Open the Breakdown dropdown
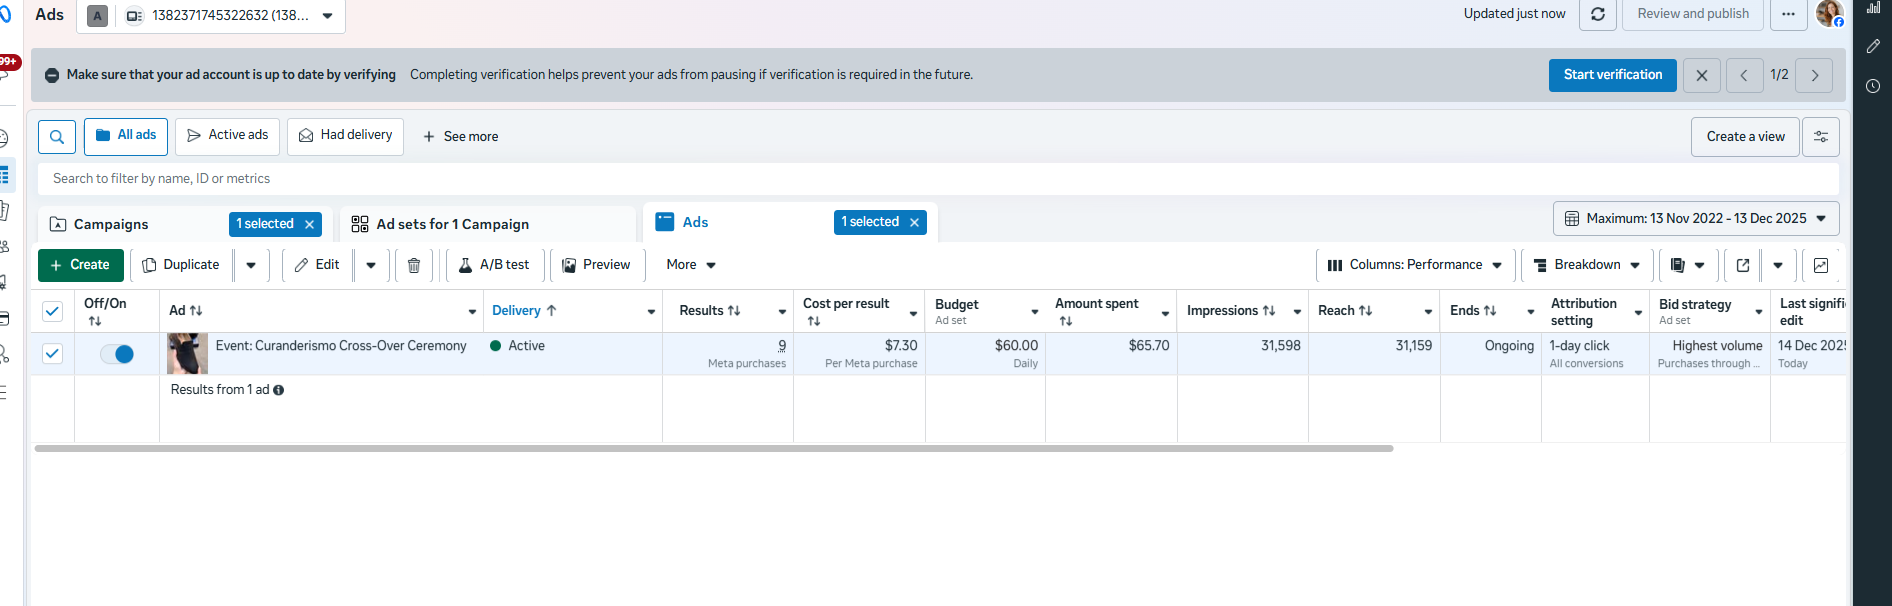Screen dimensions: 1892x606 pyautogui.click(x=1587, y=265)
